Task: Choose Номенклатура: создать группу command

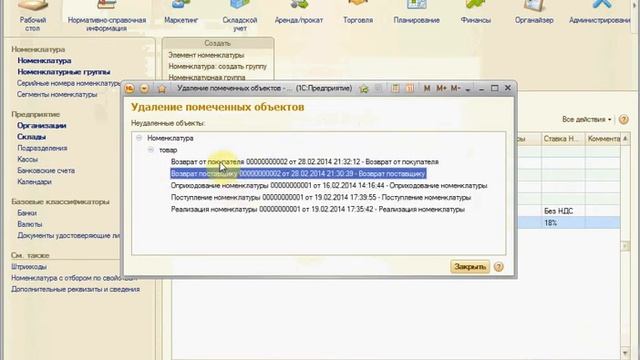Action: (x=218, y=66)
